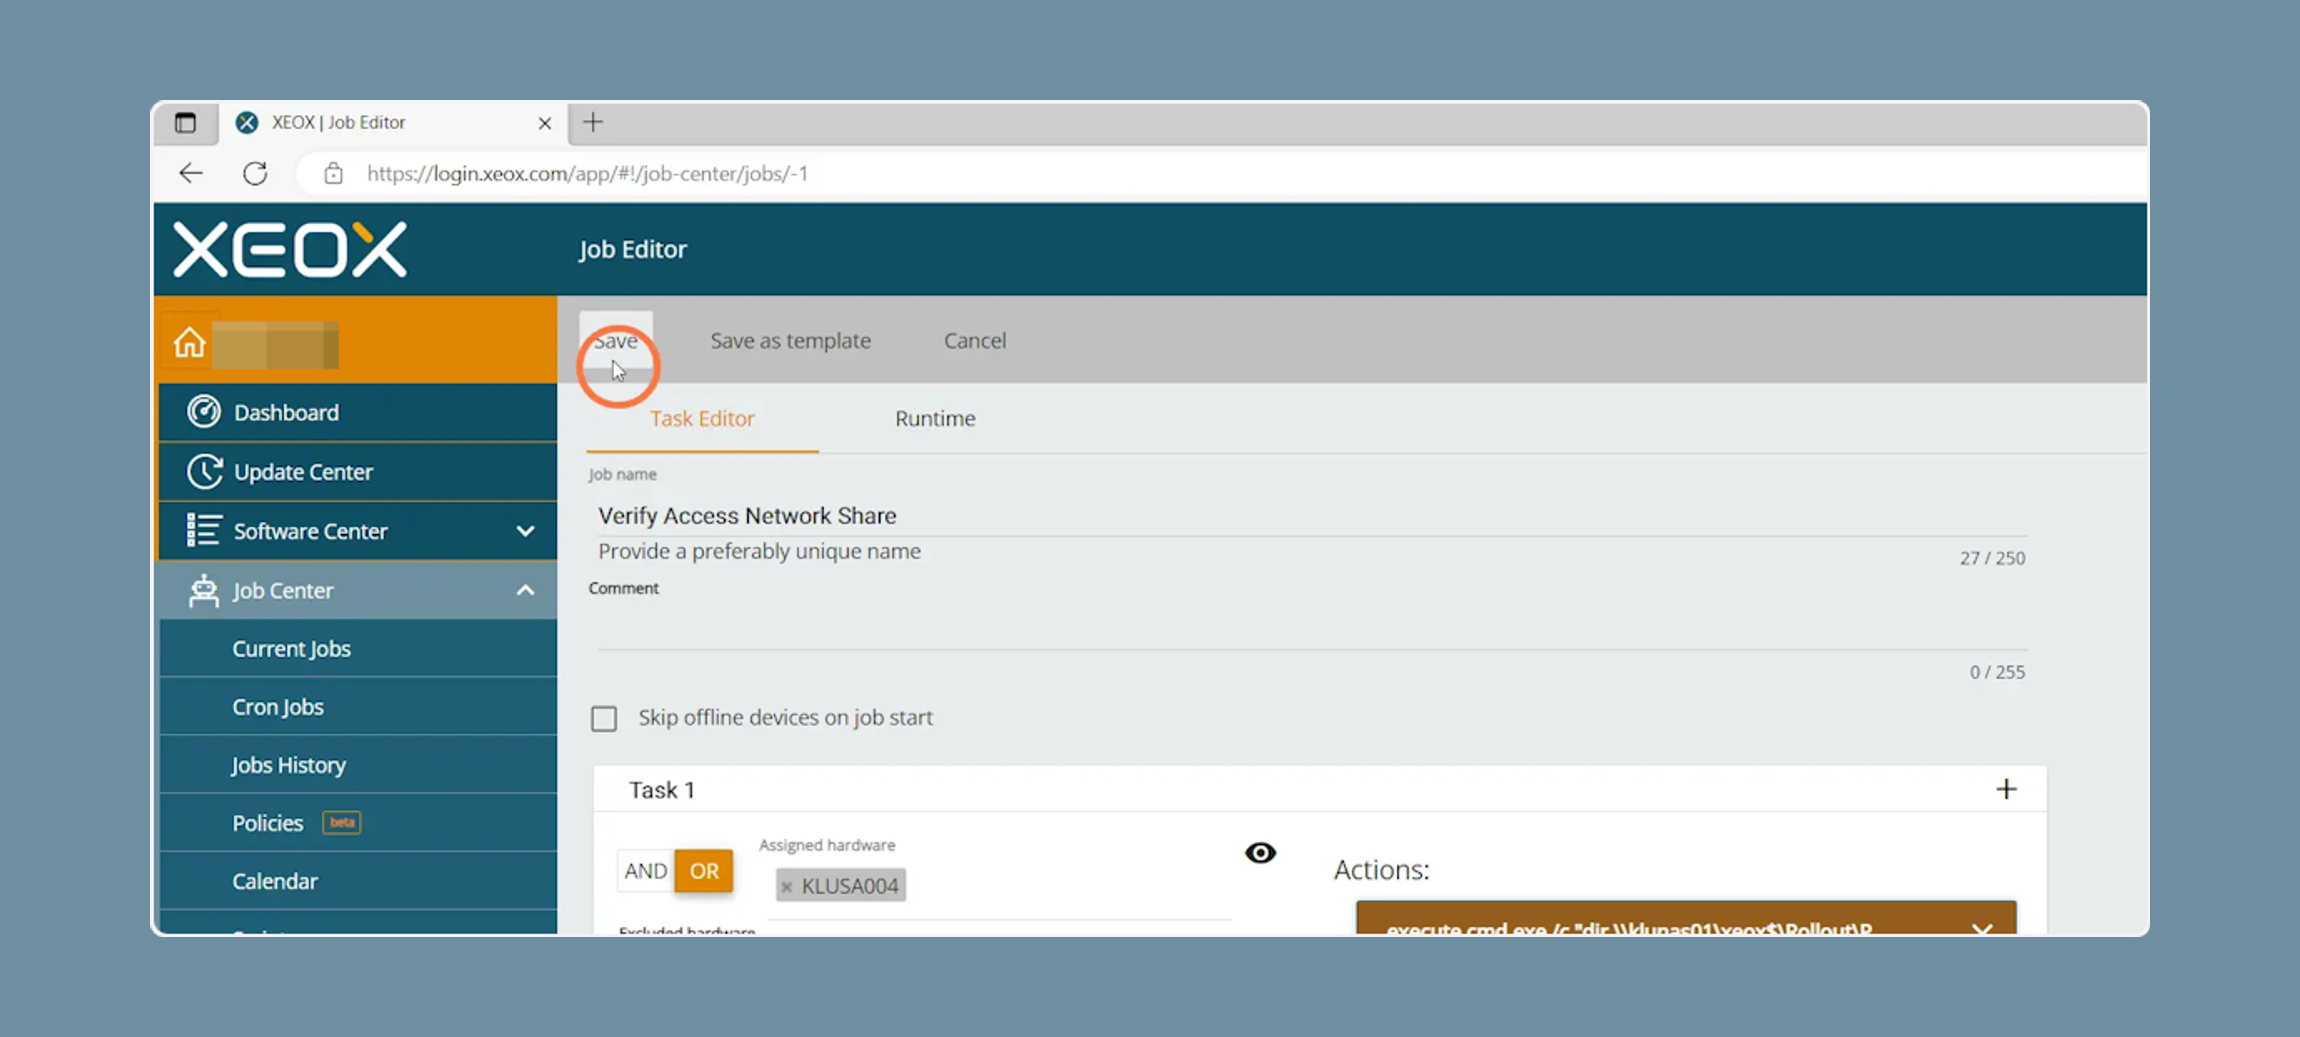The image size is (2300, 1037).
Task: Click the Job name input field
Action: pyautogui.click(x=1312, y=516)
